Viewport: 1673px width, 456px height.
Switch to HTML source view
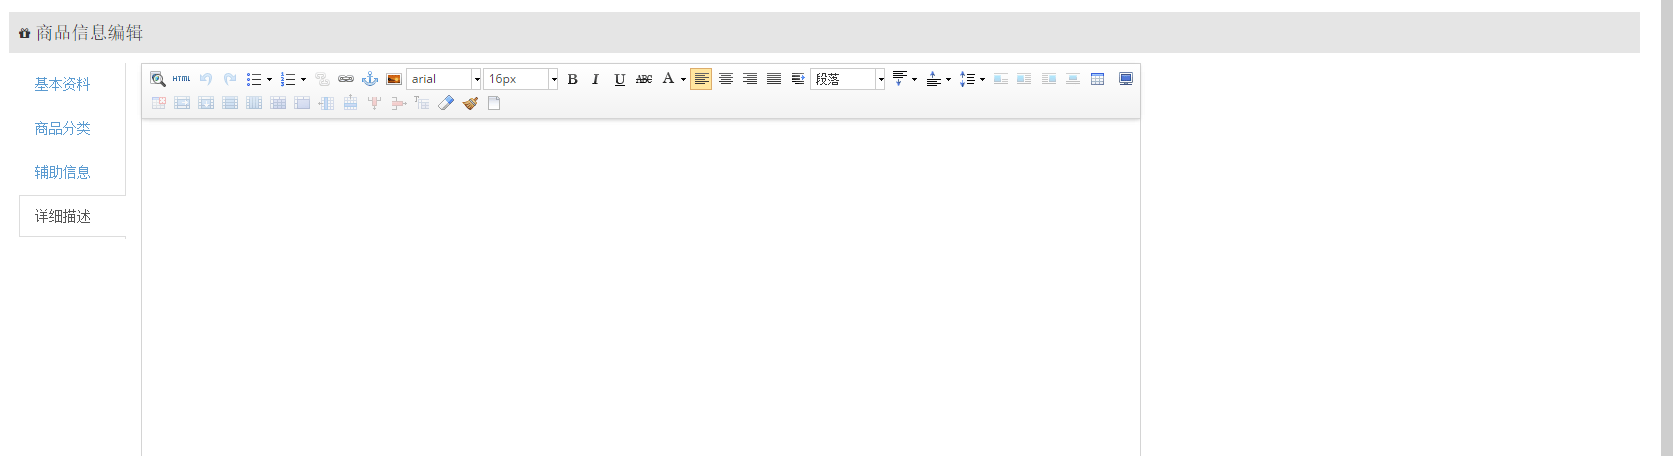[181, 79]
